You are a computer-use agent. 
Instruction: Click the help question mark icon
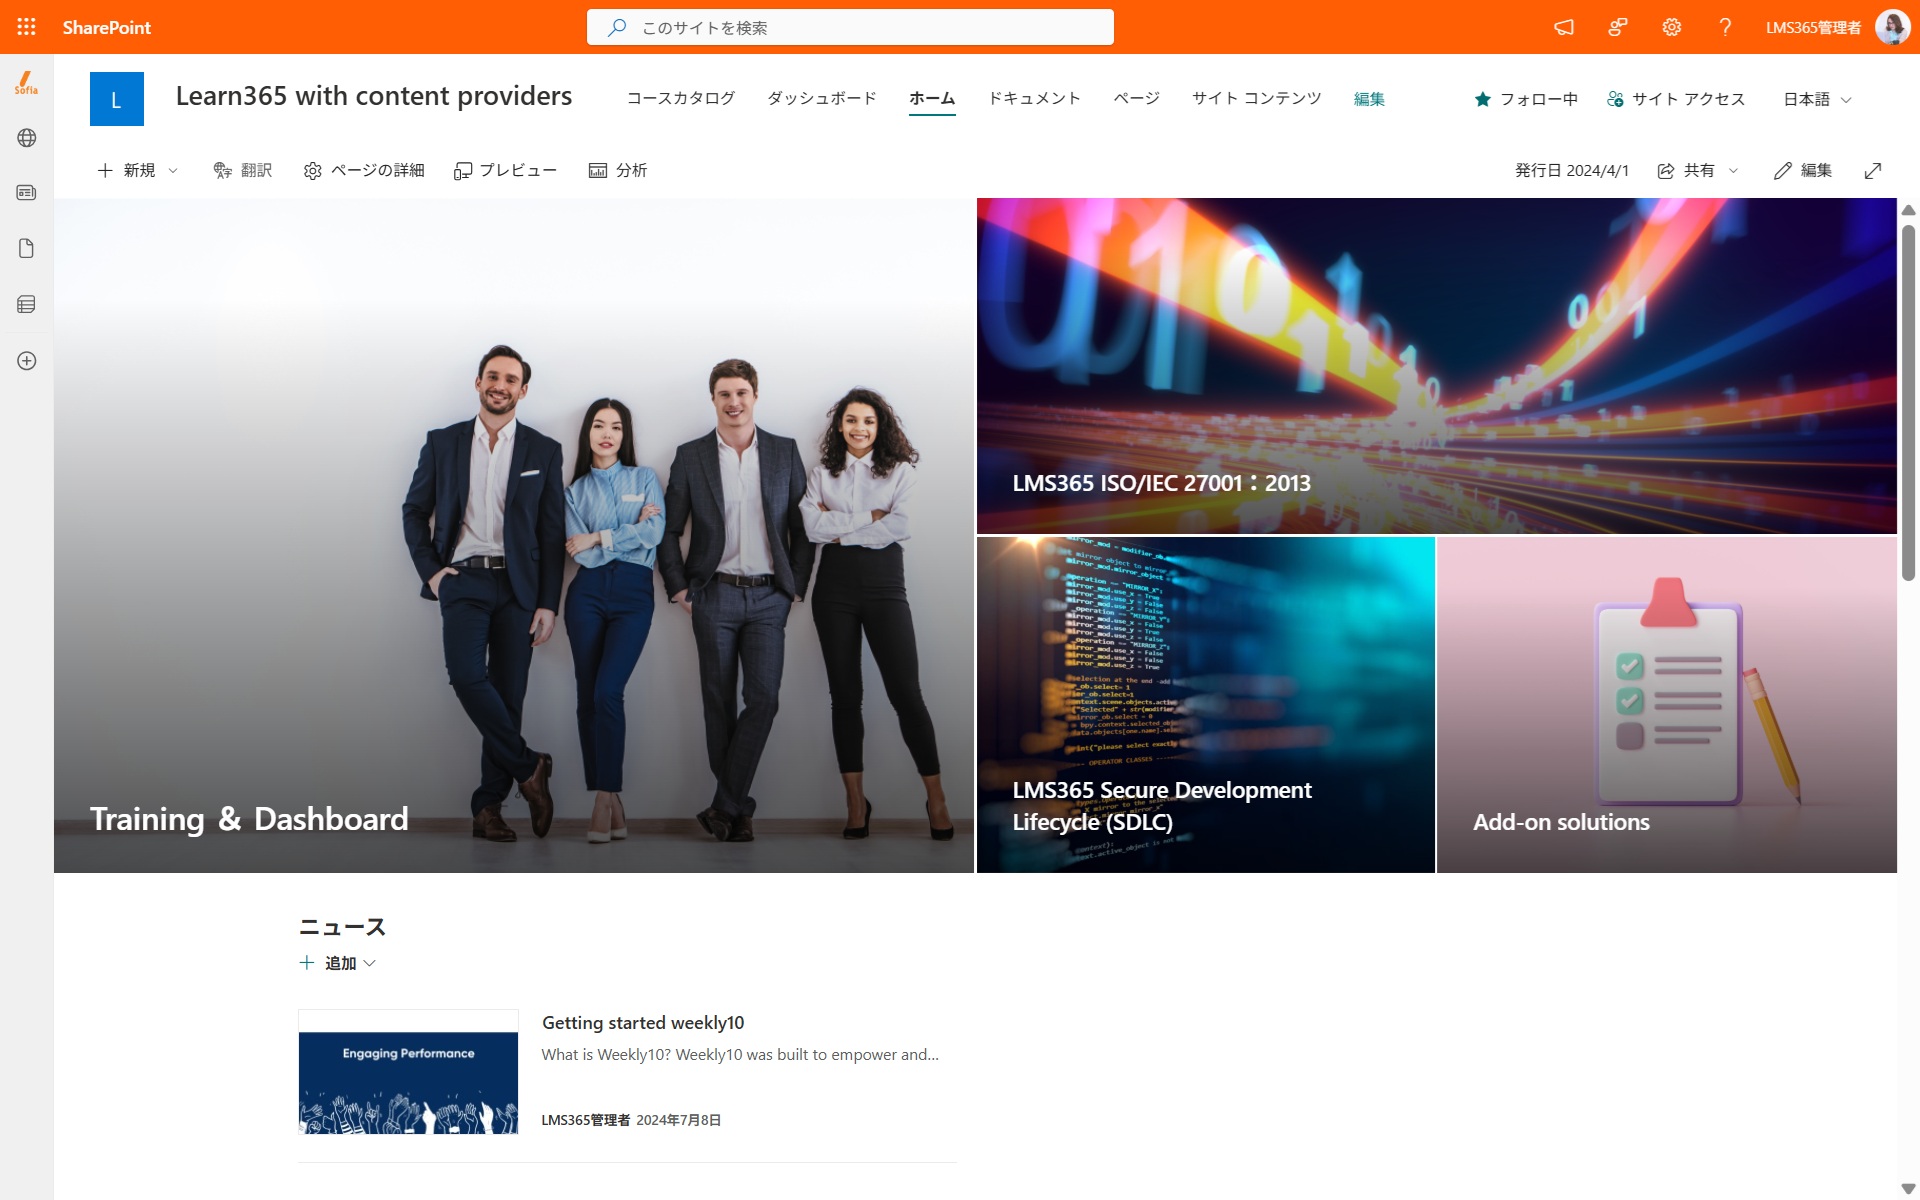(1725, 27)
